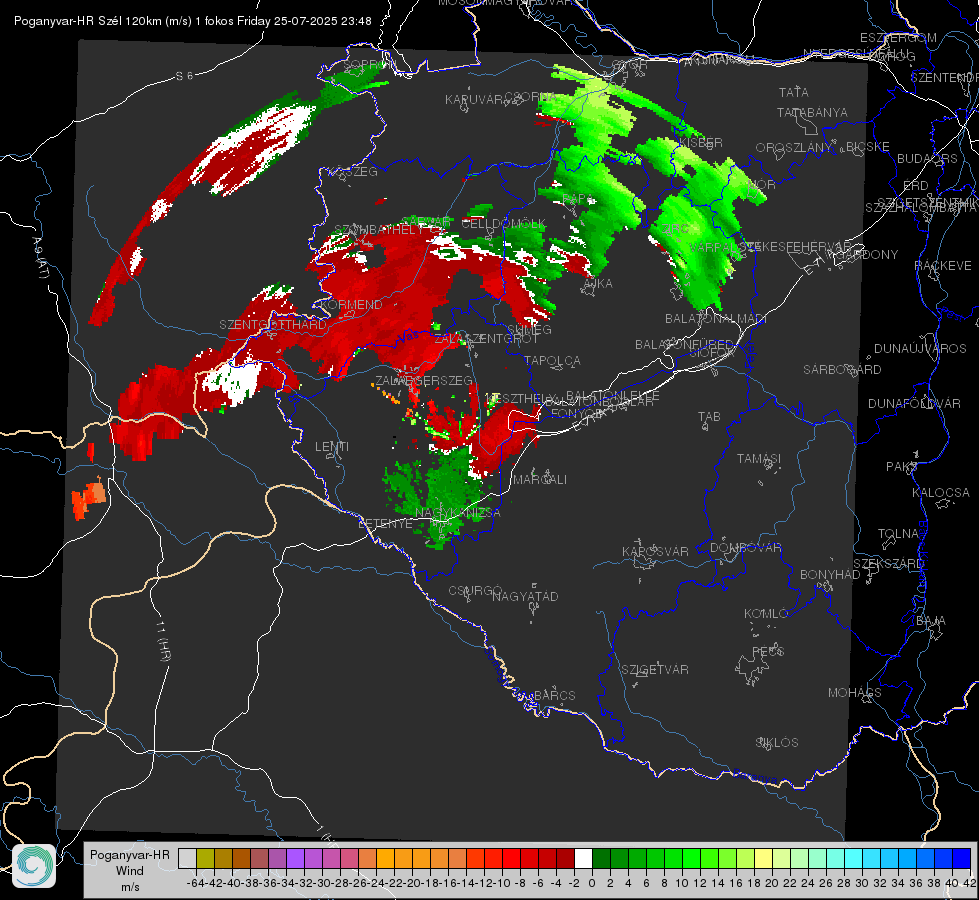979x900 pixels.
Task: Click the KOSZEG city label
Action: click(x=353, y=172)
